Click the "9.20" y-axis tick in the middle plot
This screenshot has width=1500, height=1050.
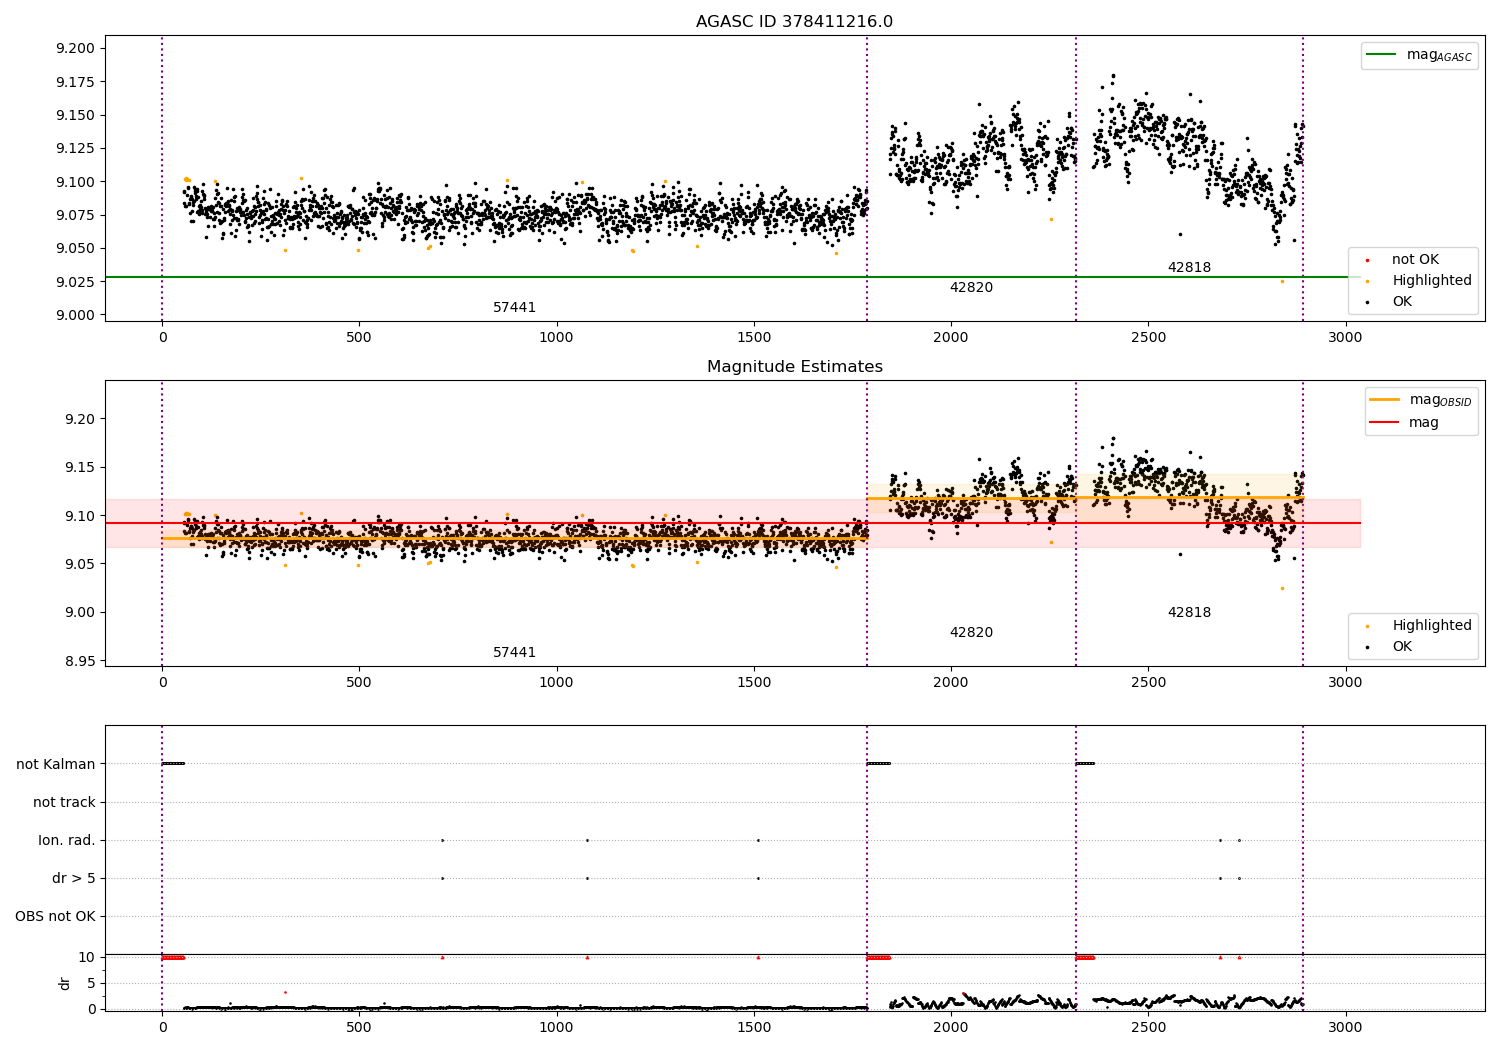pyautogui.click(x=79, y=419)
